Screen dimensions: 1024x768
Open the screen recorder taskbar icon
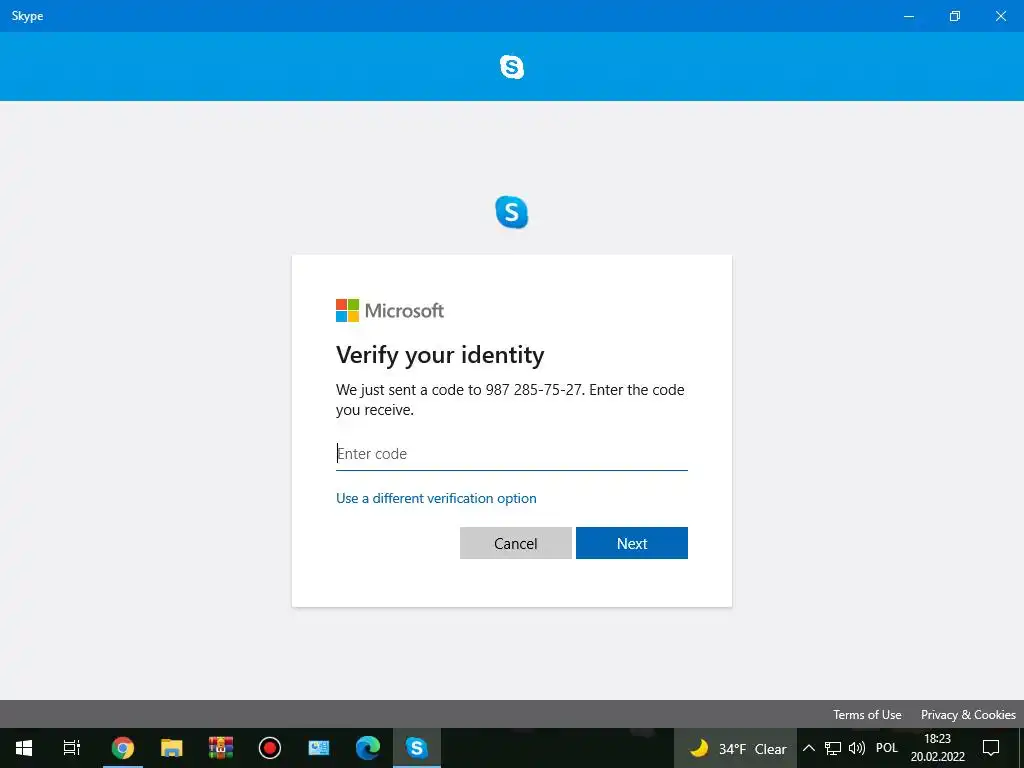(x=270, y=748)
